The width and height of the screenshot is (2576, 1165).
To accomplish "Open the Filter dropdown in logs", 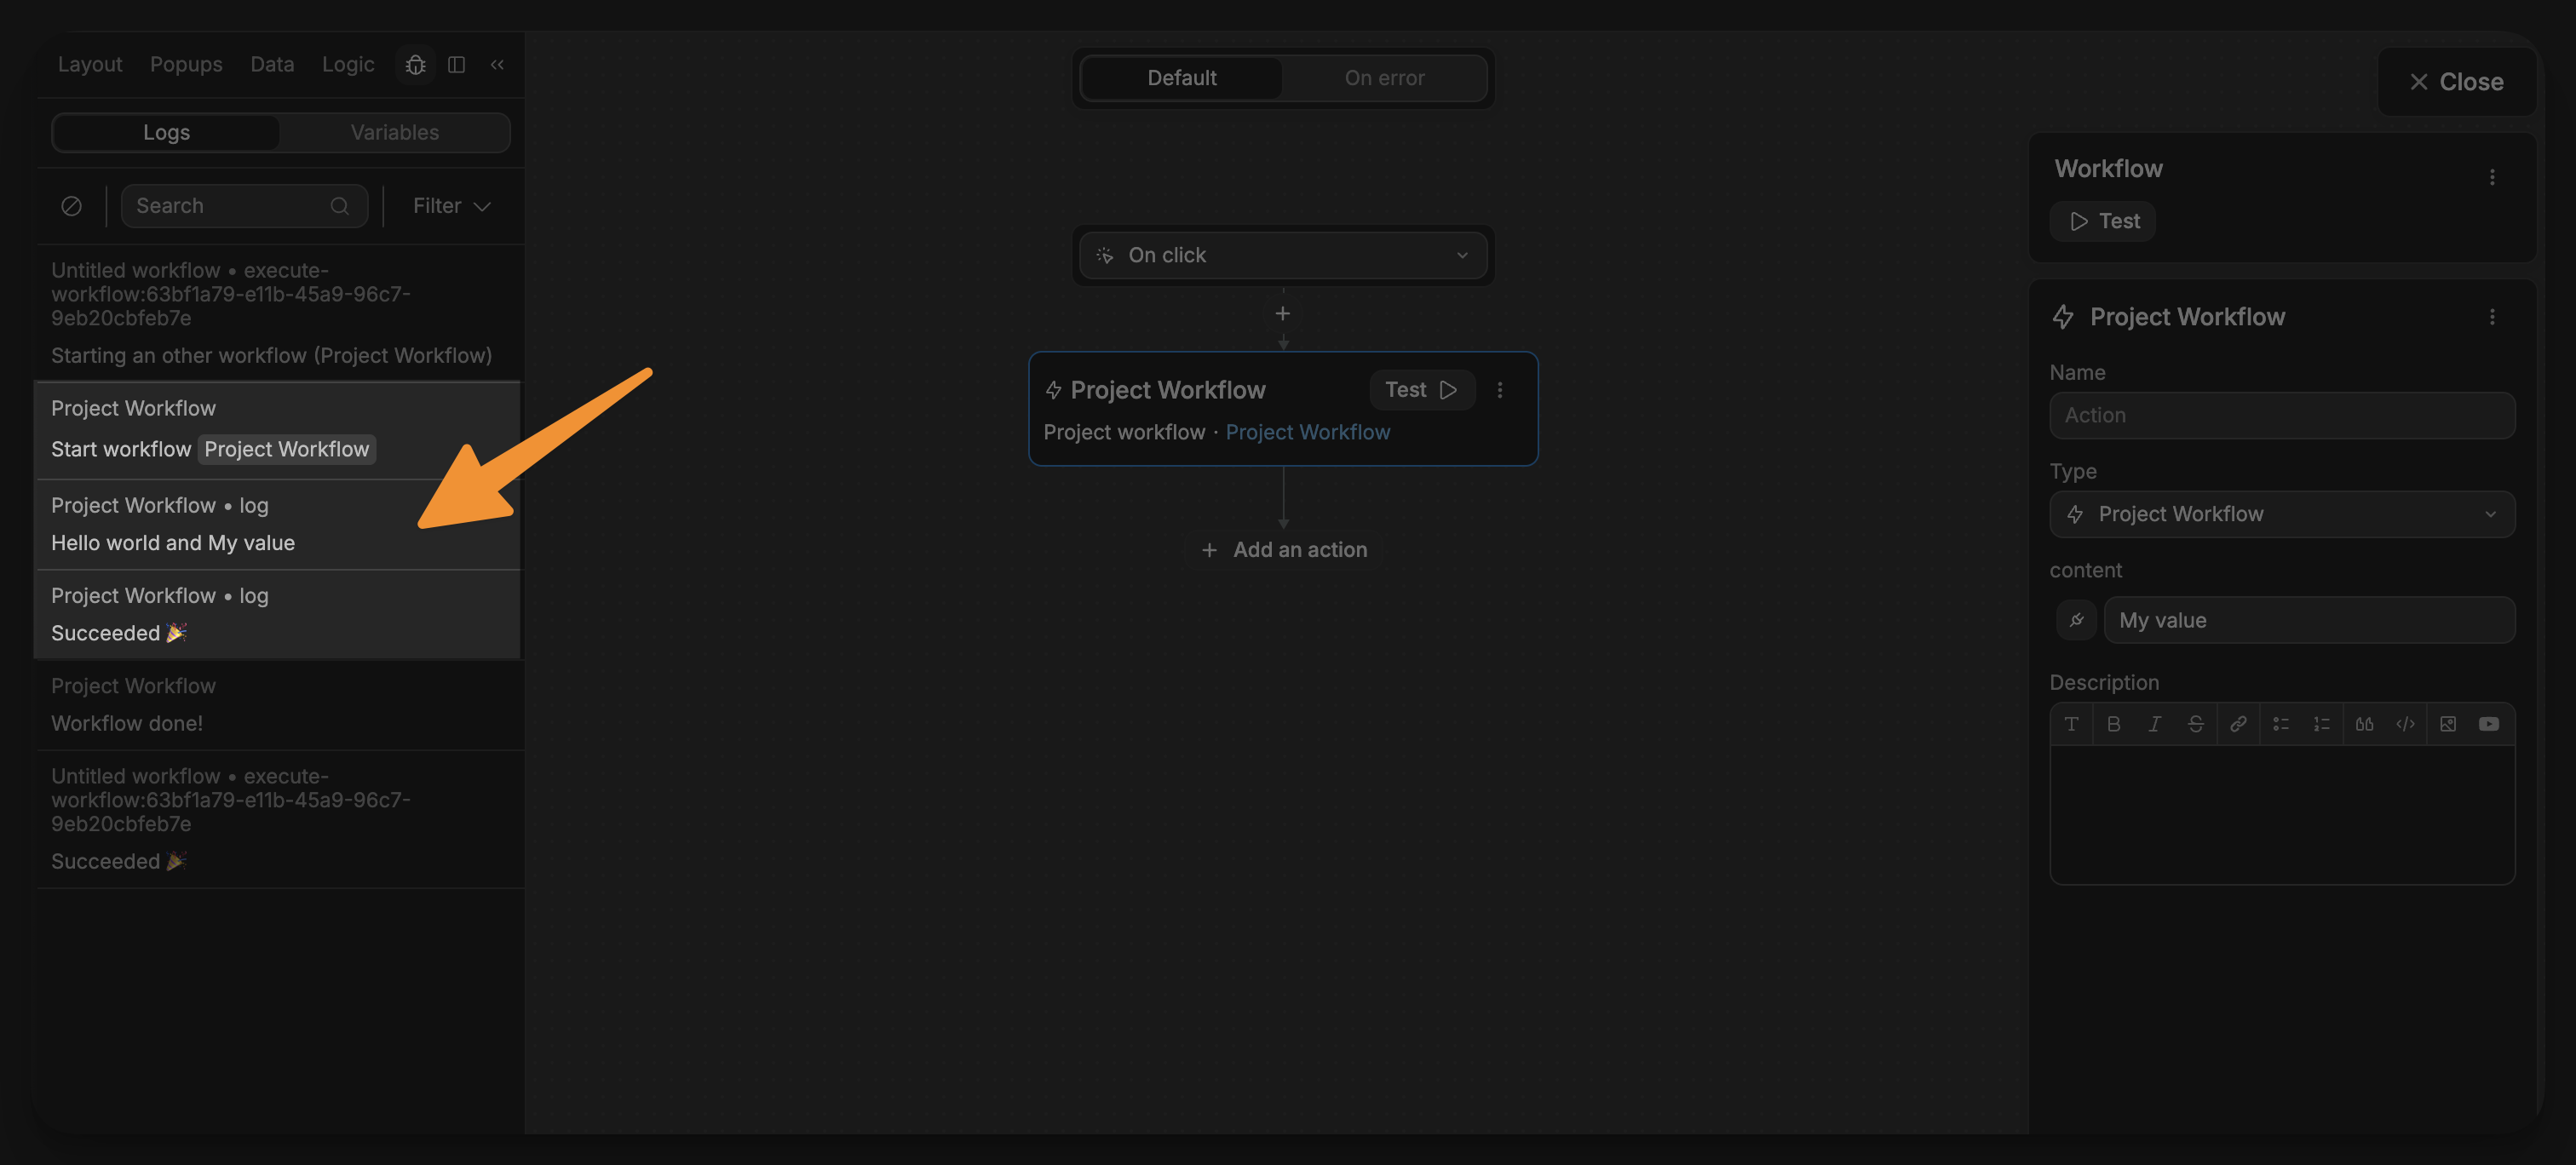I will [x=451, y=205].
